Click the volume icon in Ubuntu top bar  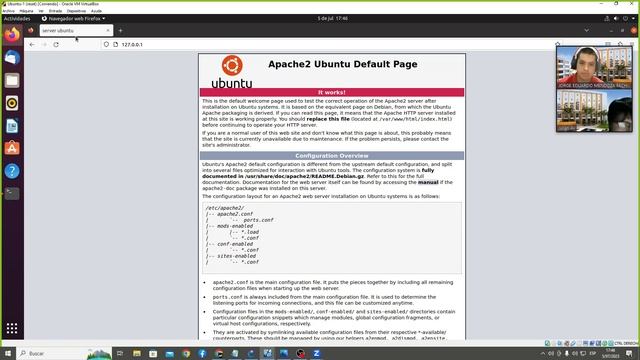pyautogui.click(x=616, y=18)
